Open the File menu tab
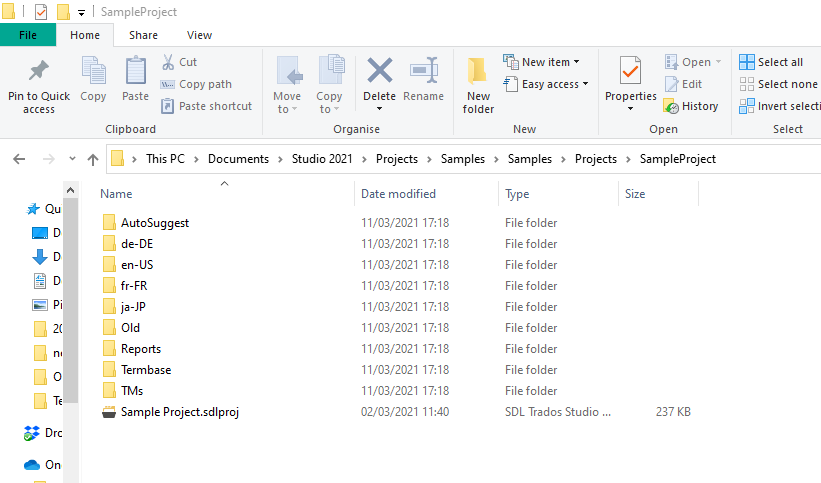 click(x=28, y=35)
